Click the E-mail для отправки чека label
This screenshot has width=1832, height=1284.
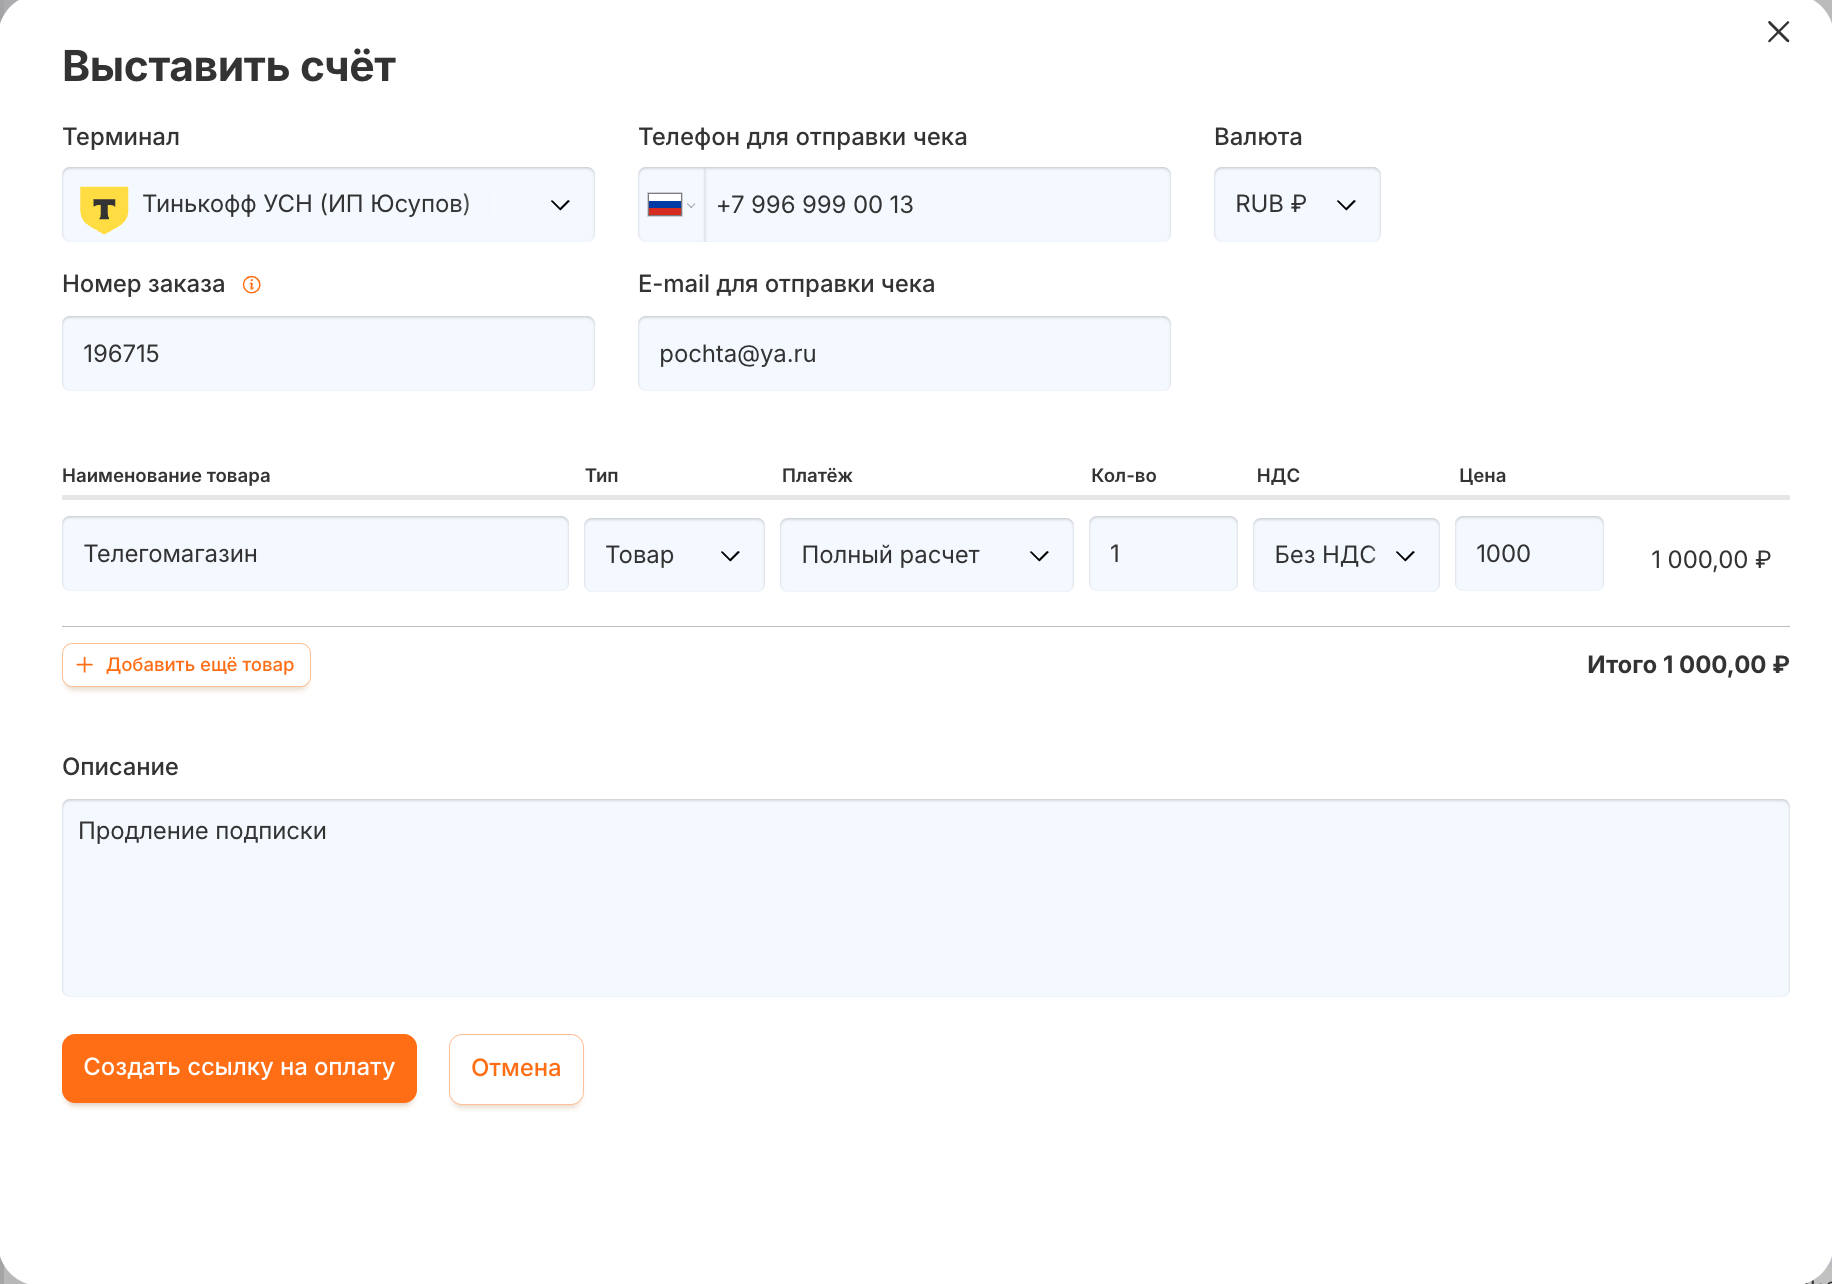[786, 284]
